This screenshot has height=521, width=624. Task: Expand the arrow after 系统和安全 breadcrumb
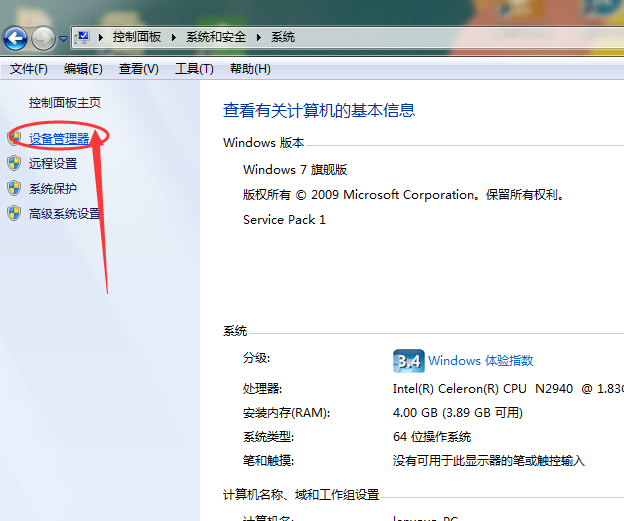259,37
